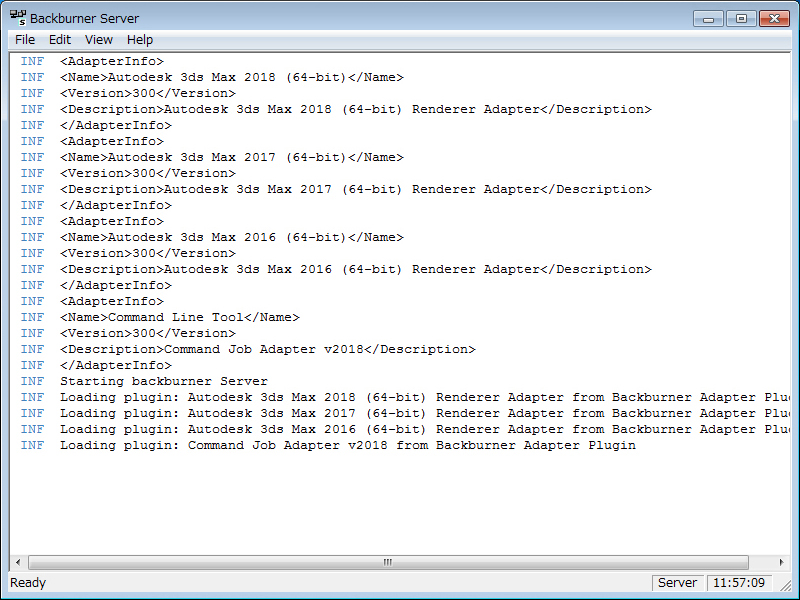
Task: Click the 'Command Job Adapter v2018' description line
Action: click(x=268, y=349)
